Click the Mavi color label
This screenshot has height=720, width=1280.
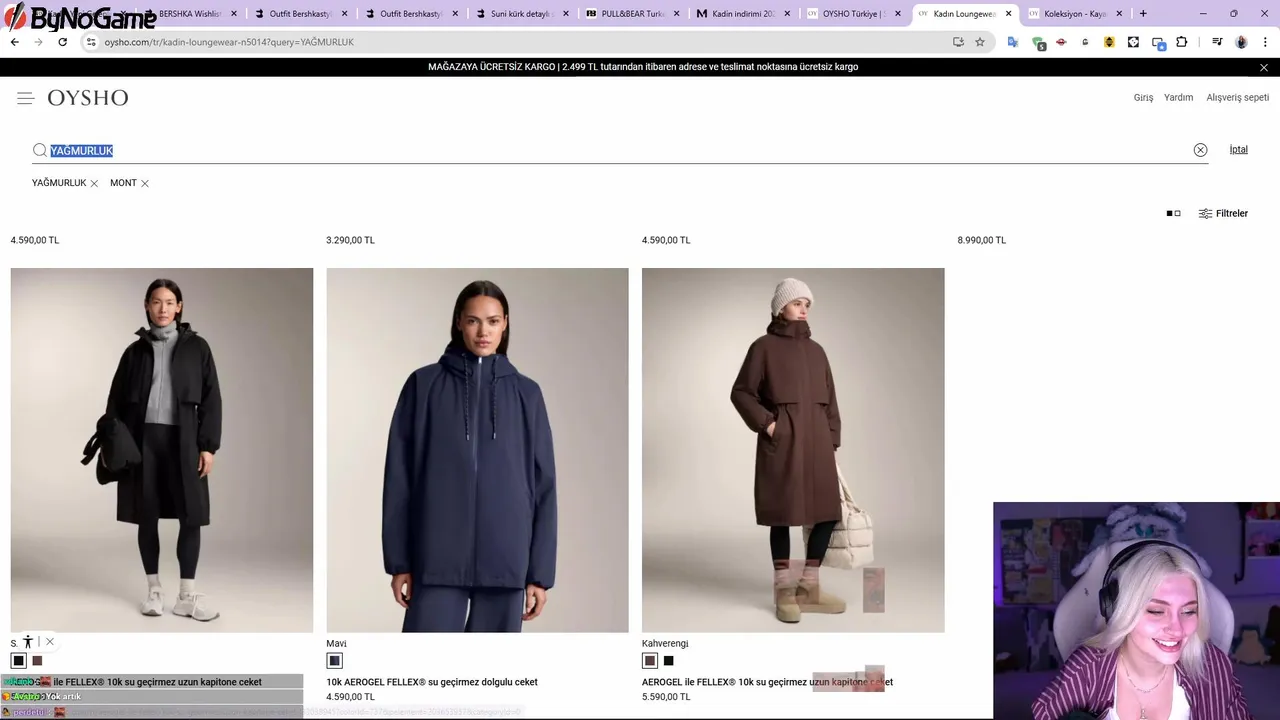click(x=336, y=644)
